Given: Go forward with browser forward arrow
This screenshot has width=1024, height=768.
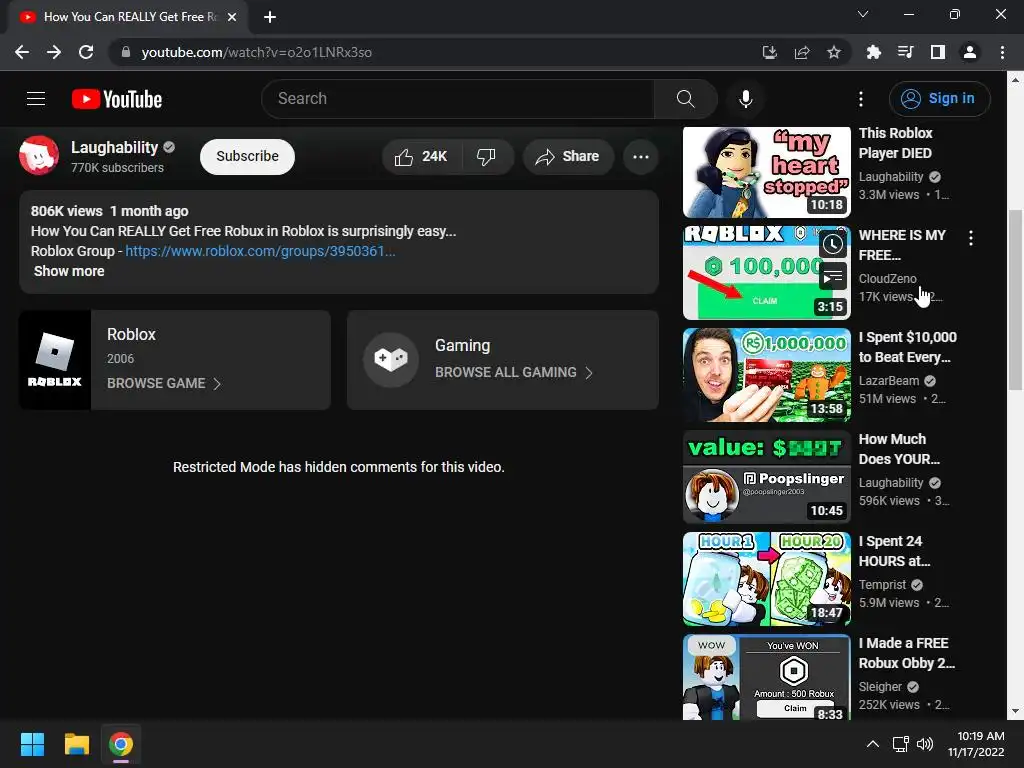Looking at the screenshot, I should 54,52.
